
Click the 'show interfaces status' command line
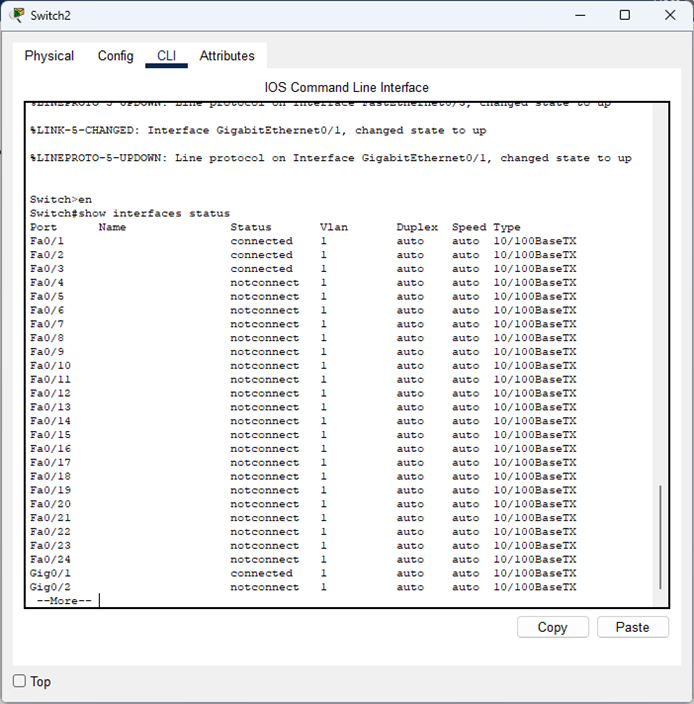[130, 213]
